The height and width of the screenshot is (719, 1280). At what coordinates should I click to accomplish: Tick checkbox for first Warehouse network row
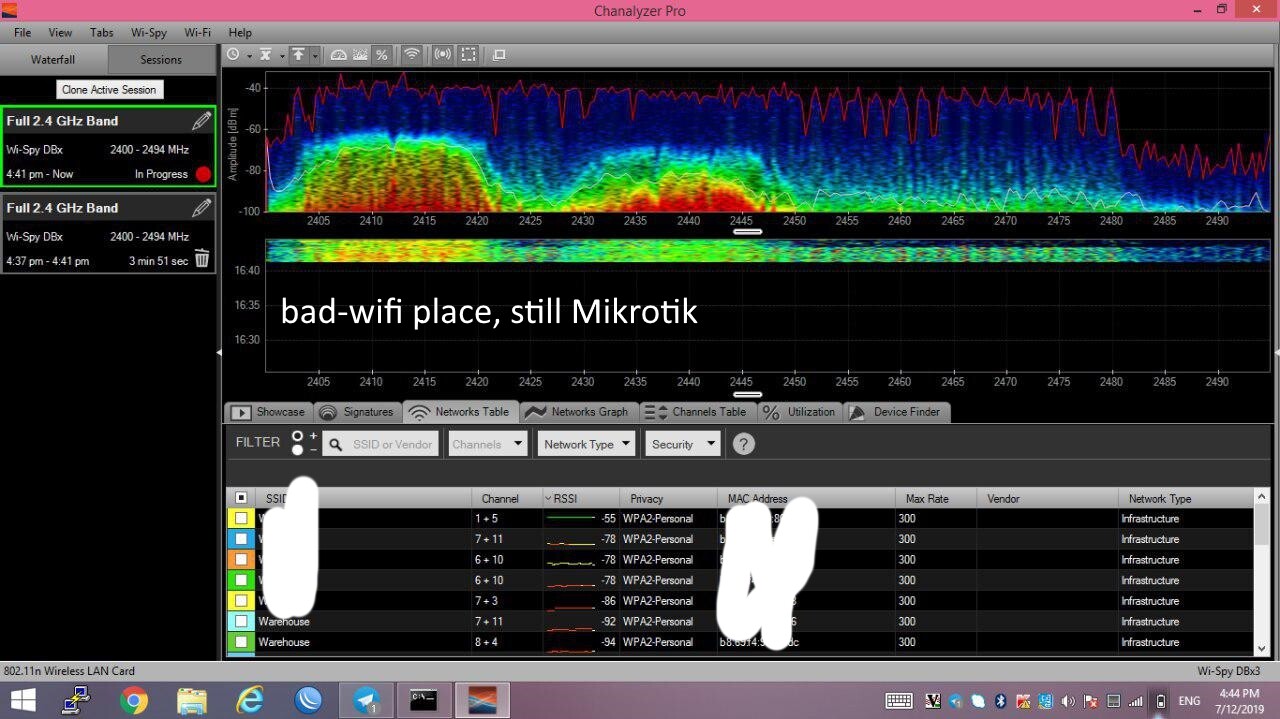pyautogui.click(x=241, y=622)
